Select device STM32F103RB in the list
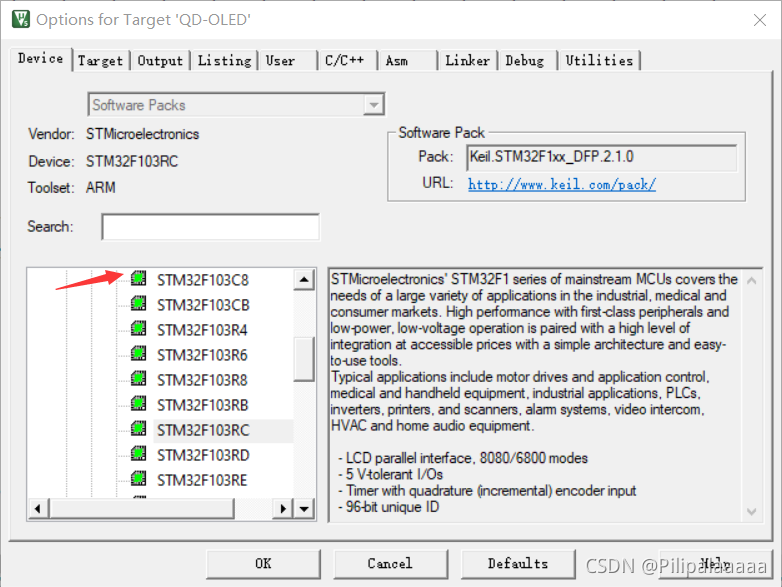The width and height of the screenshot is (782, 587). point(202,405)
